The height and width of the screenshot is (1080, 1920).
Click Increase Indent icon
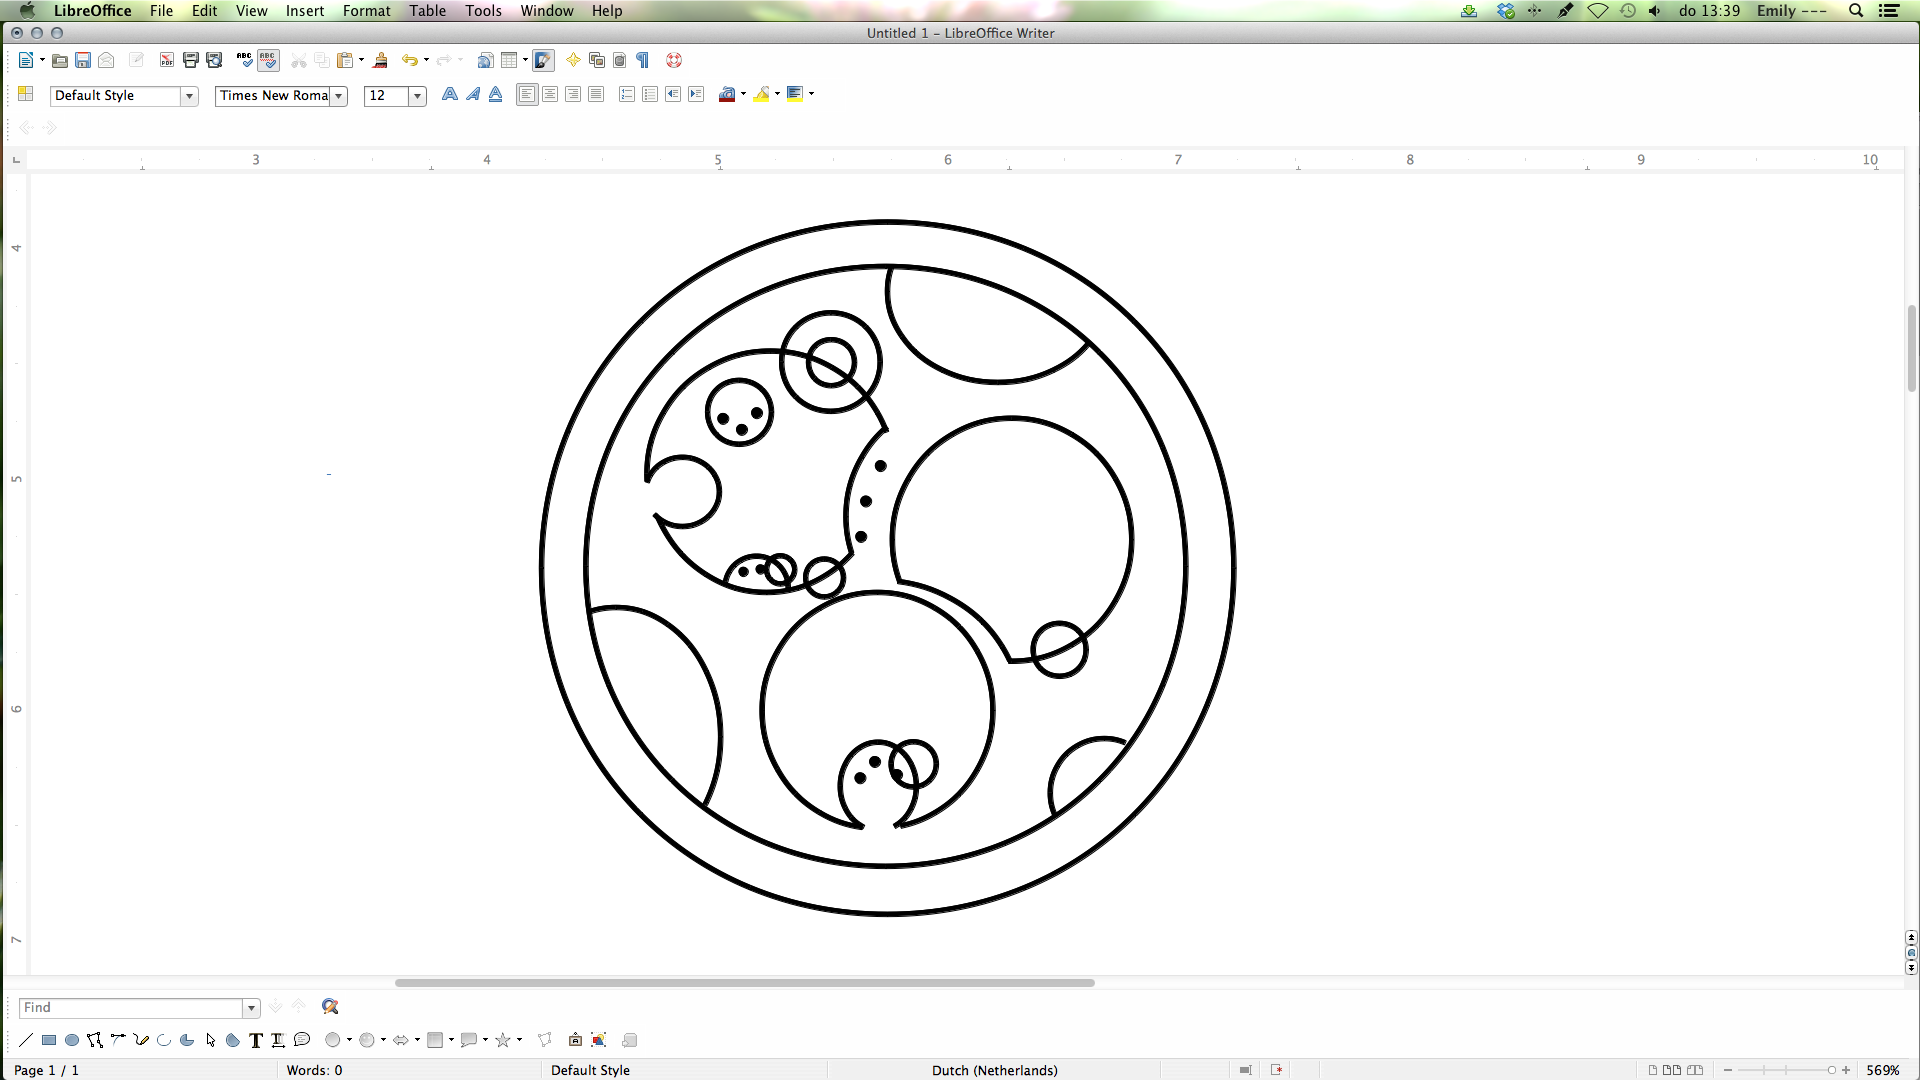[696, 94]
